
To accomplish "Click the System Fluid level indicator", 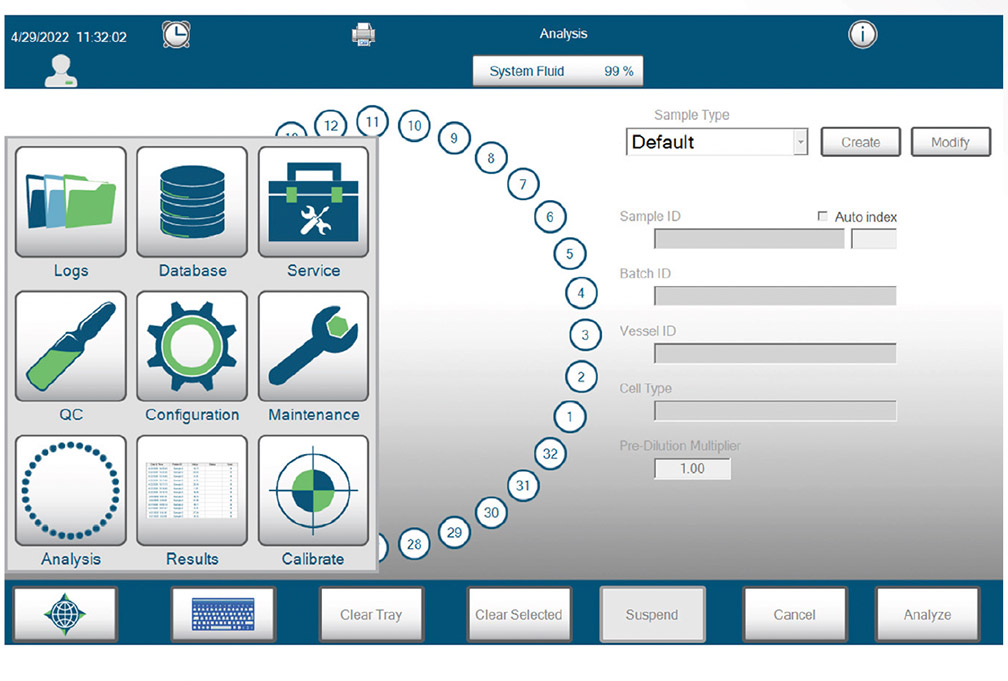I will tap(558, 72).
